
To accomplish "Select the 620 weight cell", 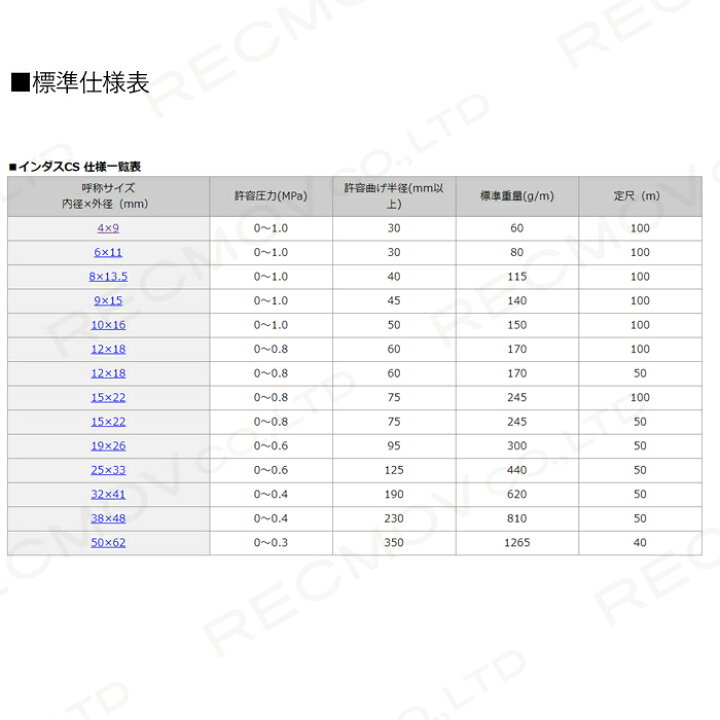I will pyautogui.click(x=517, y=494).
